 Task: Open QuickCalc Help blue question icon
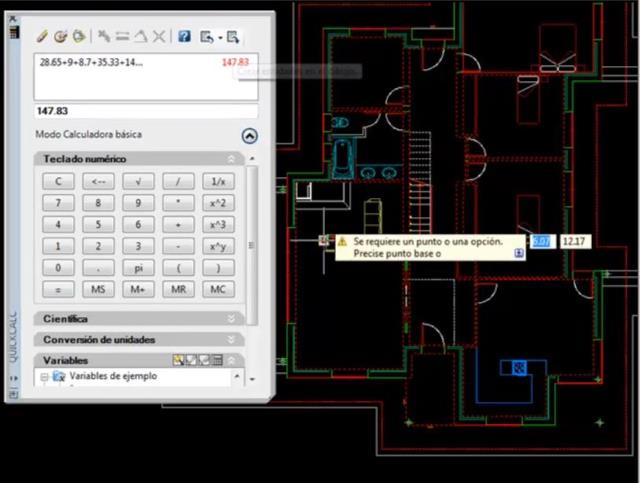(x=184, y=37)
